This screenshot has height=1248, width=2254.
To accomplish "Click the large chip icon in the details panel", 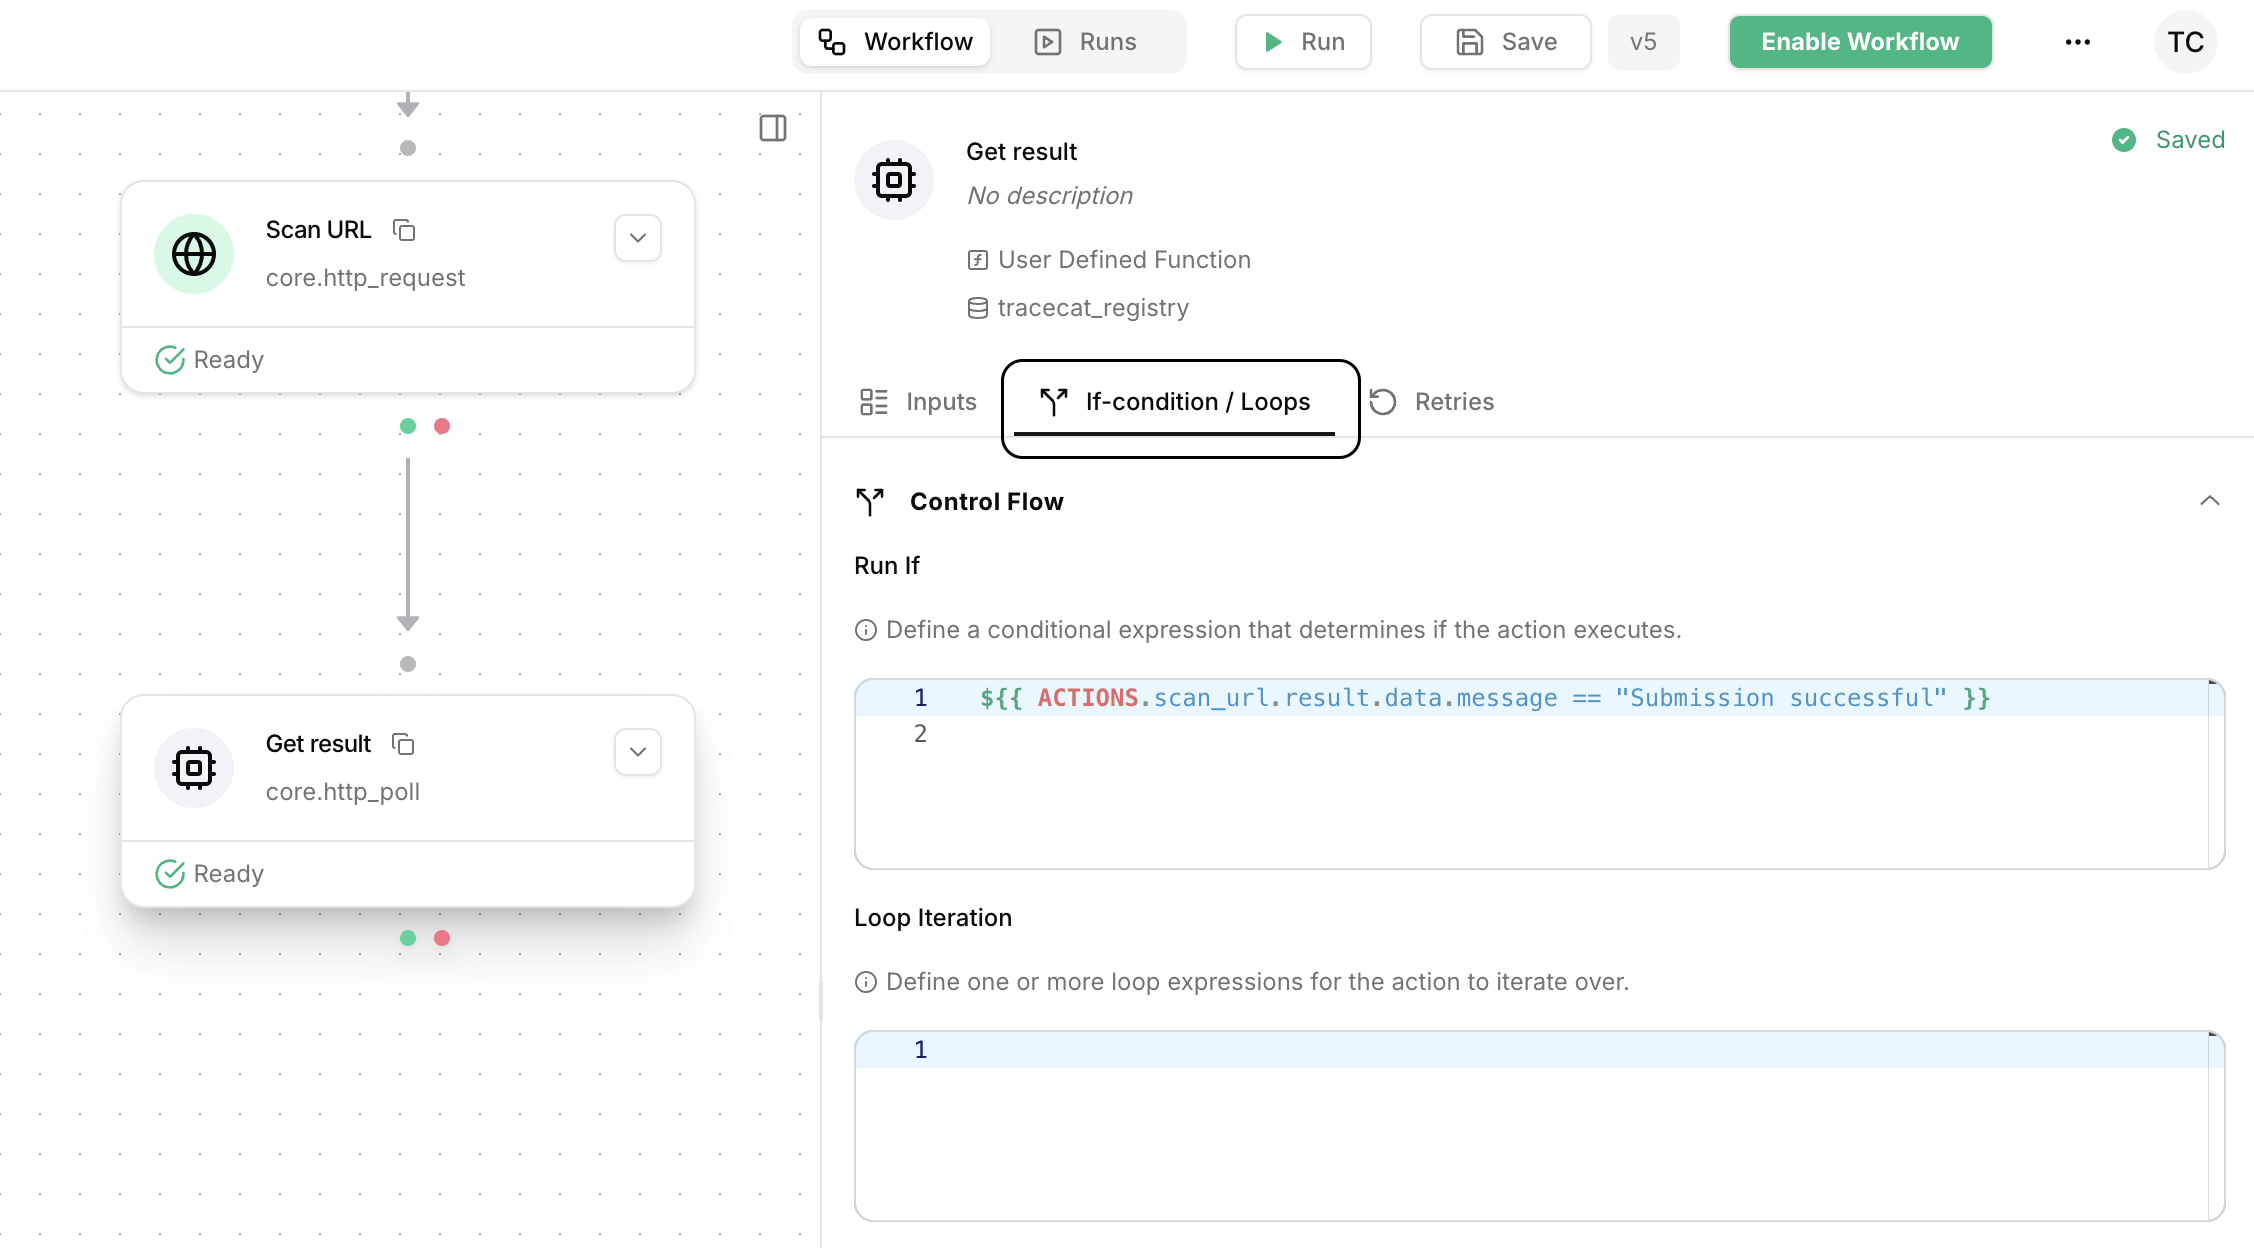I will click(894, 180).
